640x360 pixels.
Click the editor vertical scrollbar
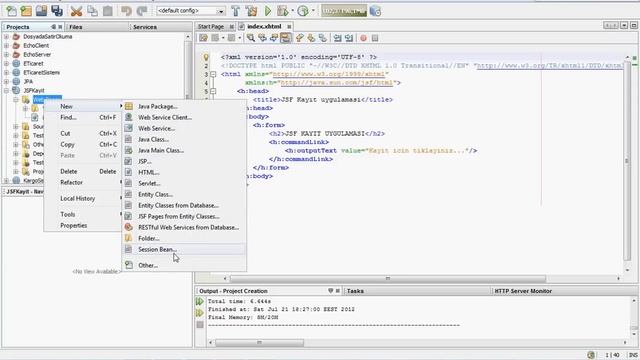point(627,161)
